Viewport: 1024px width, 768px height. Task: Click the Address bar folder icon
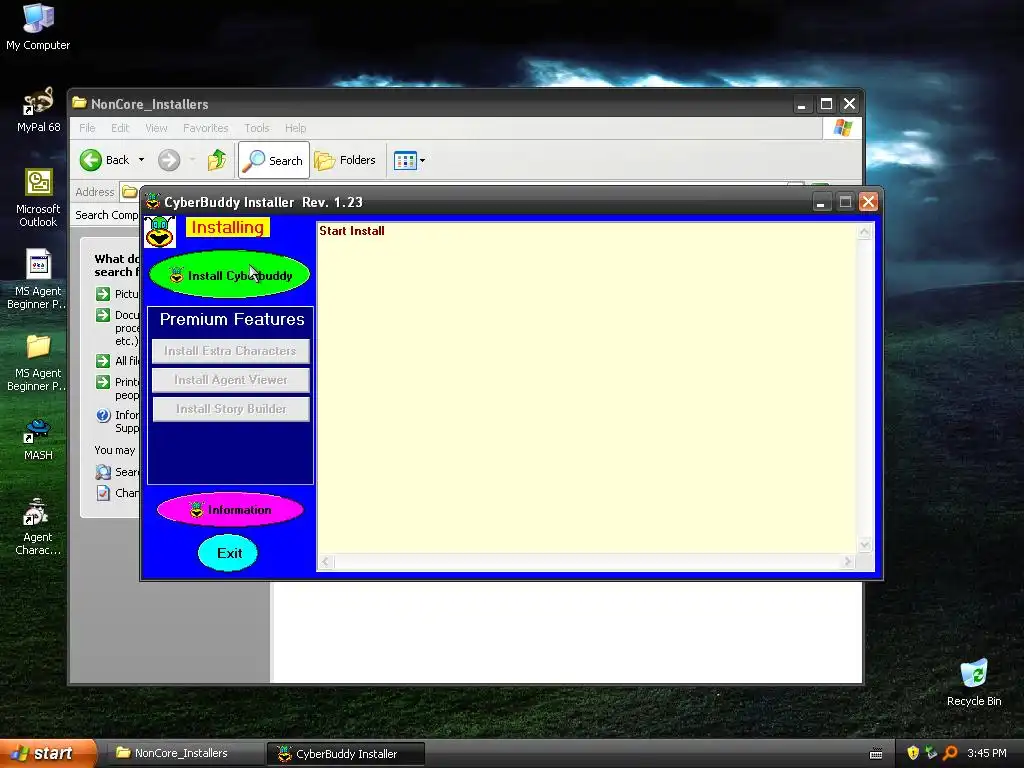pyautogui.click(x=129, y=192)
